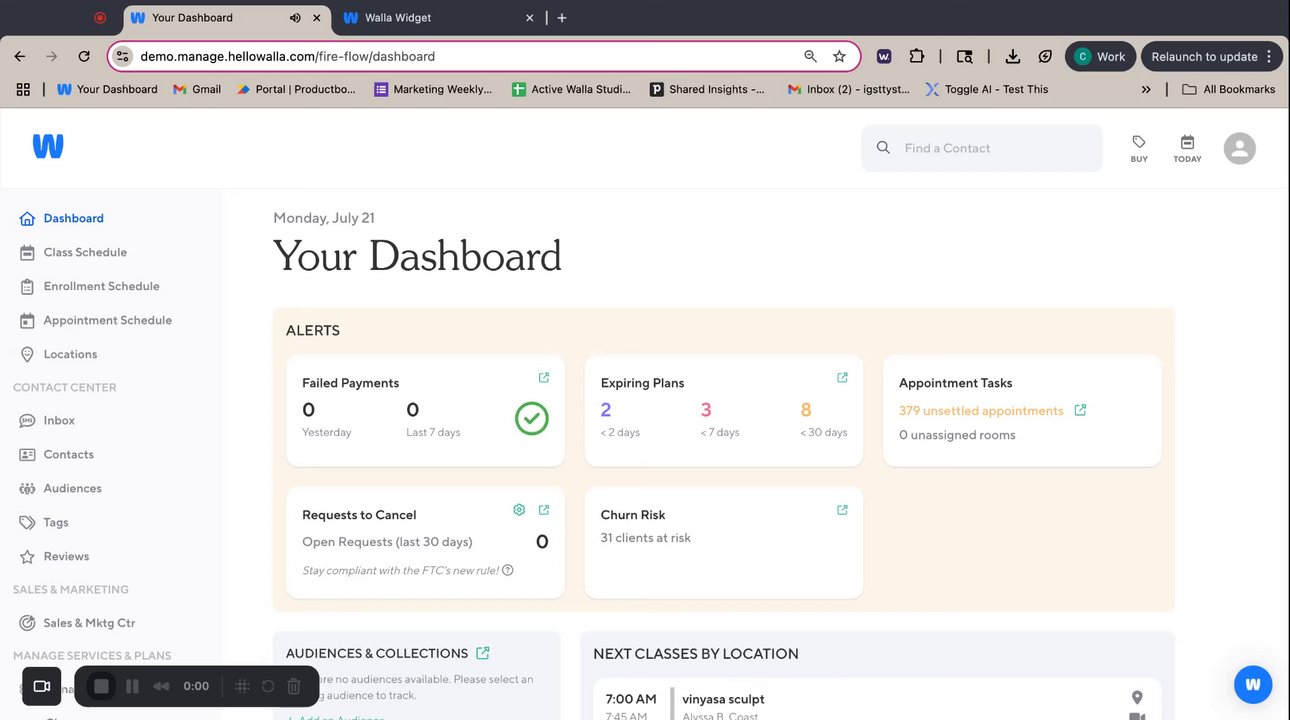
Task: Select the 2 plans expiring under 2 days
Action: (606, 409)
